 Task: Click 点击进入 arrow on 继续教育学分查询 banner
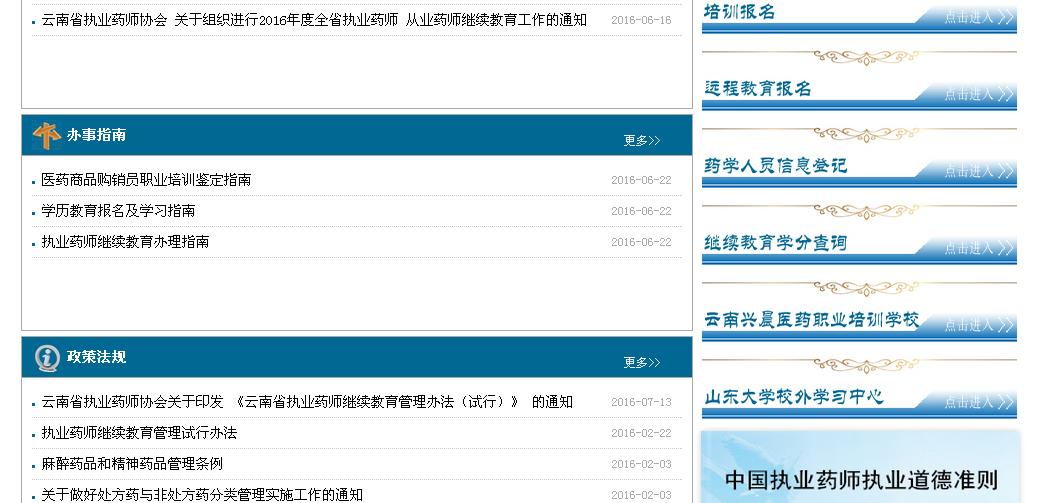click(x=979, y=249)
